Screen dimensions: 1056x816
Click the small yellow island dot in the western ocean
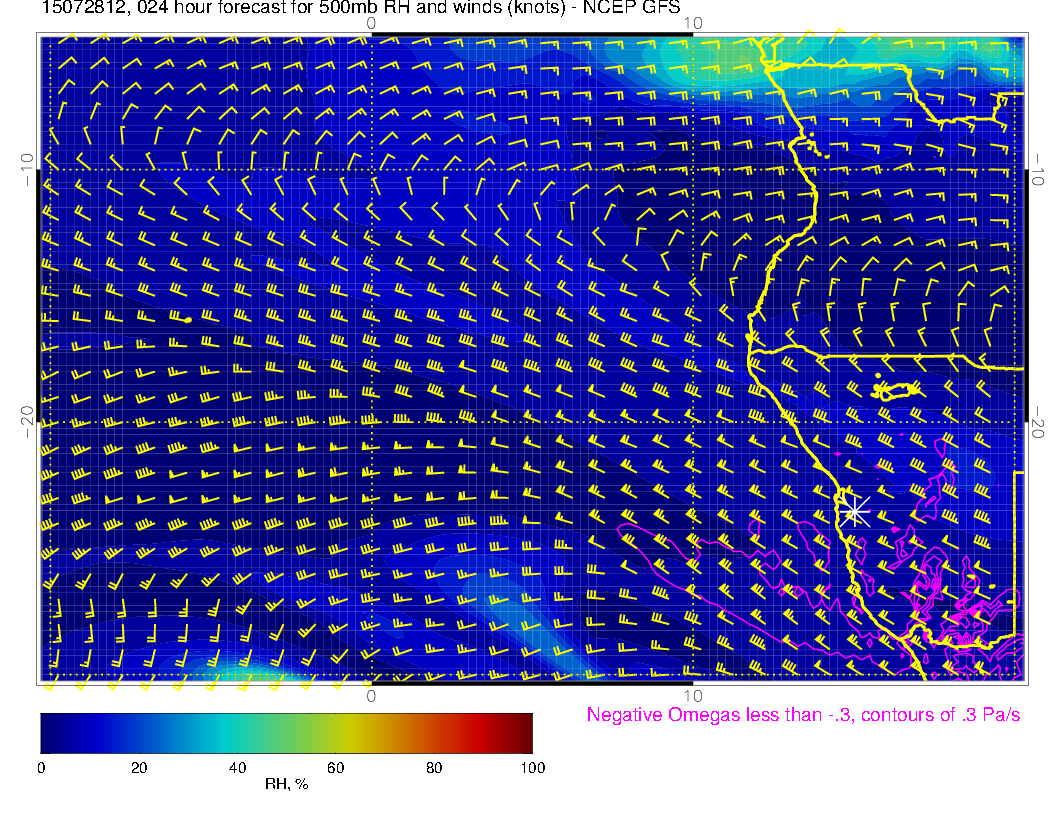tap(188, 320)
